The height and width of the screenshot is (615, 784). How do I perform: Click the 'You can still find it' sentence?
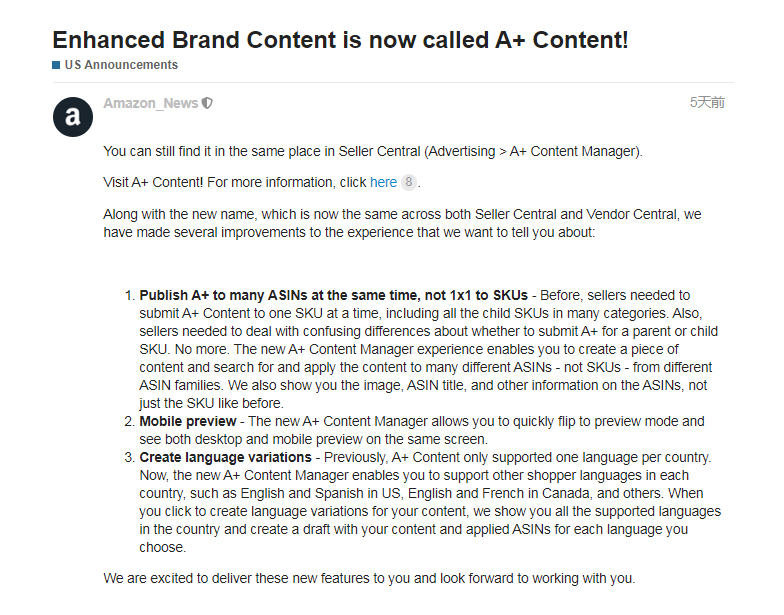coord(373,152)
